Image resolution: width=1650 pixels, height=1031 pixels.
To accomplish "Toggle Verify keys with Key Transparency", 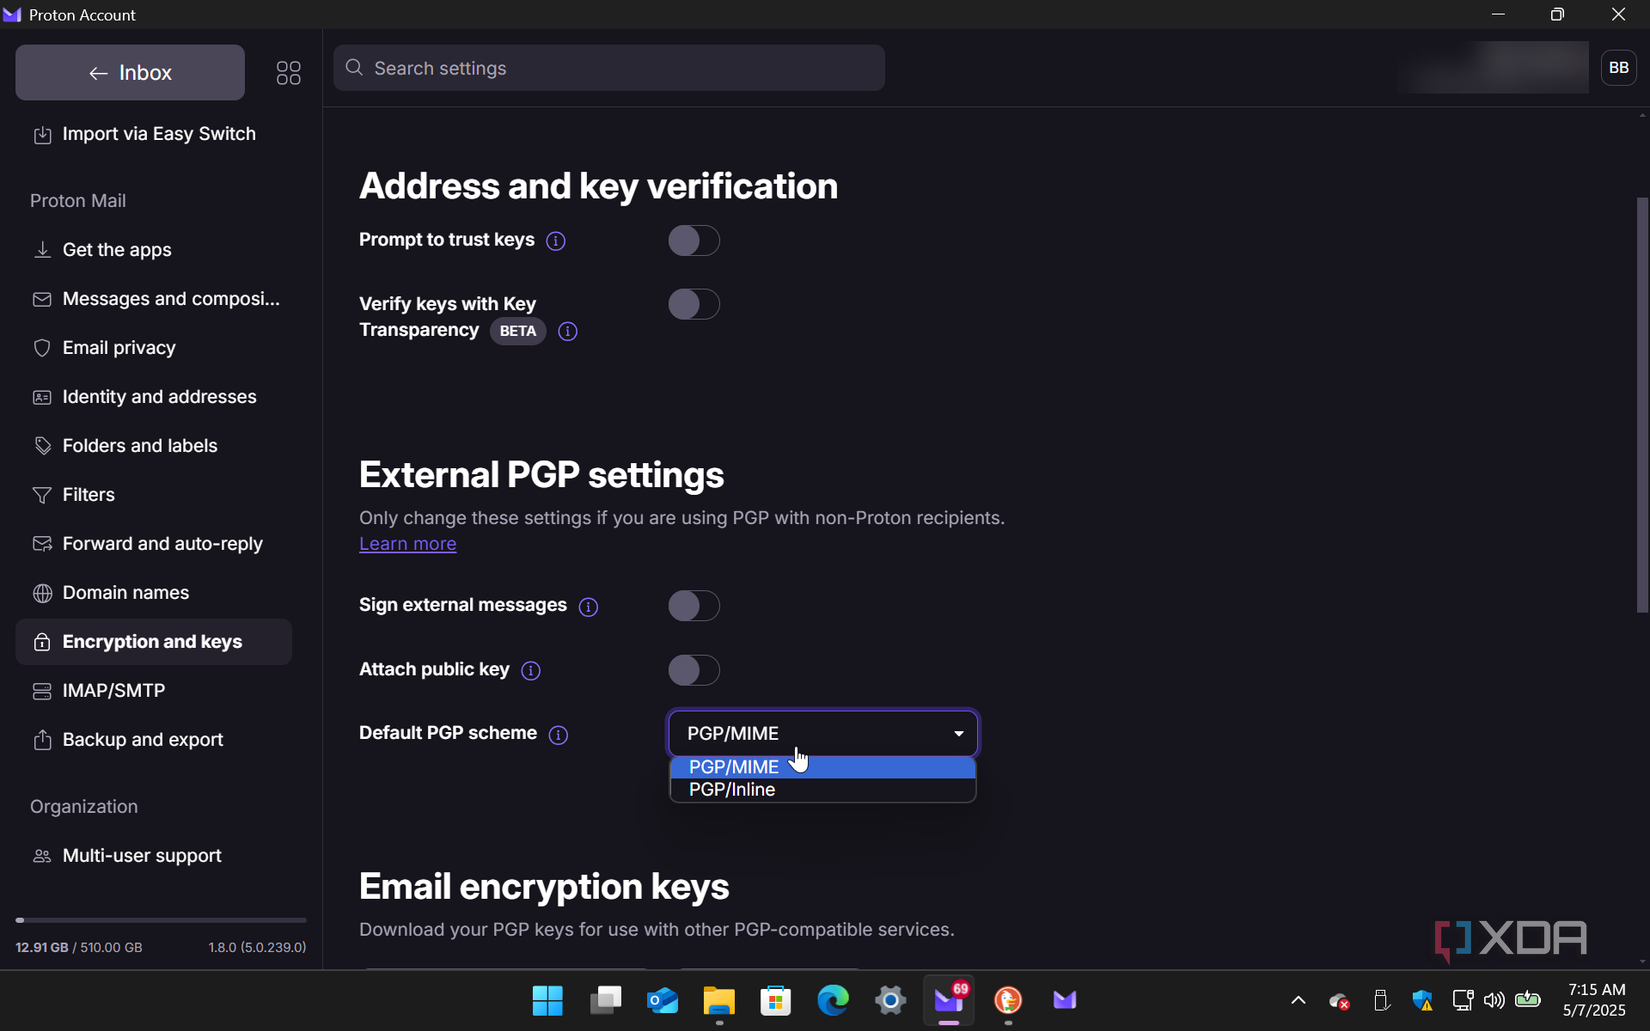I will coord(694,304).
